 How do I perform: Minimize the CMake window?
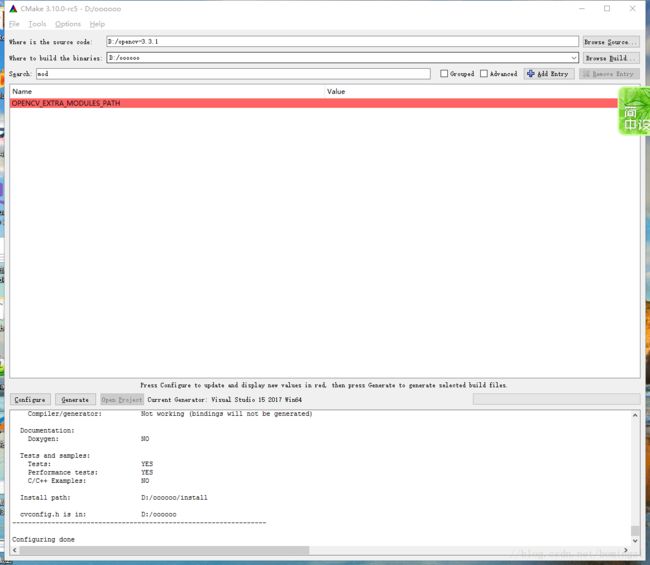[x=582, y=9]
